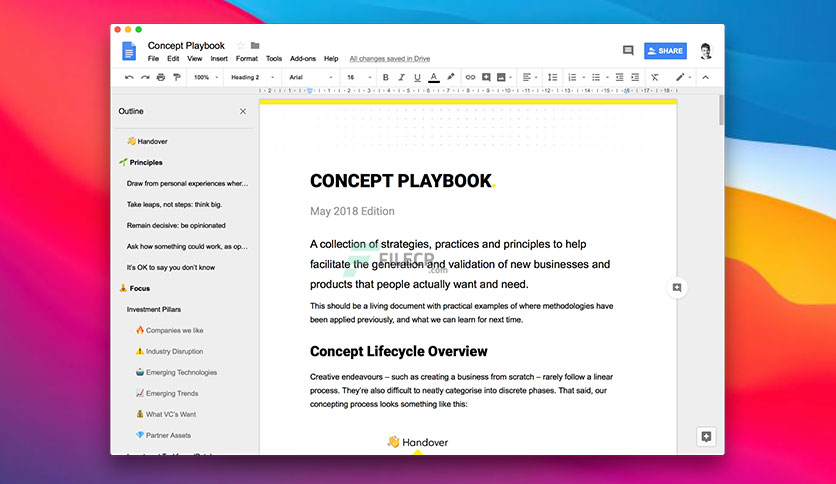
Task: Click the Redo arrow icon
Action: (145, 77)
